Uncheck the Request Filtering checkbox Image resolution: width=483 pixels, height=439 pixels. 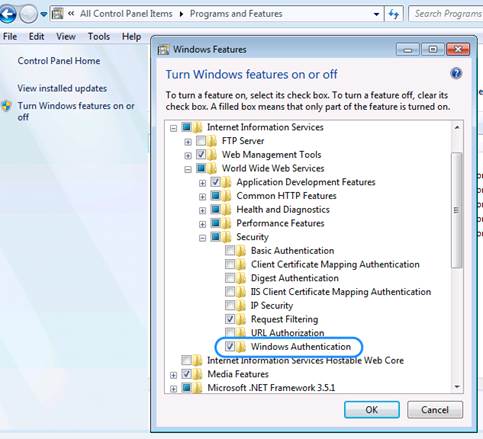[230, 319]
